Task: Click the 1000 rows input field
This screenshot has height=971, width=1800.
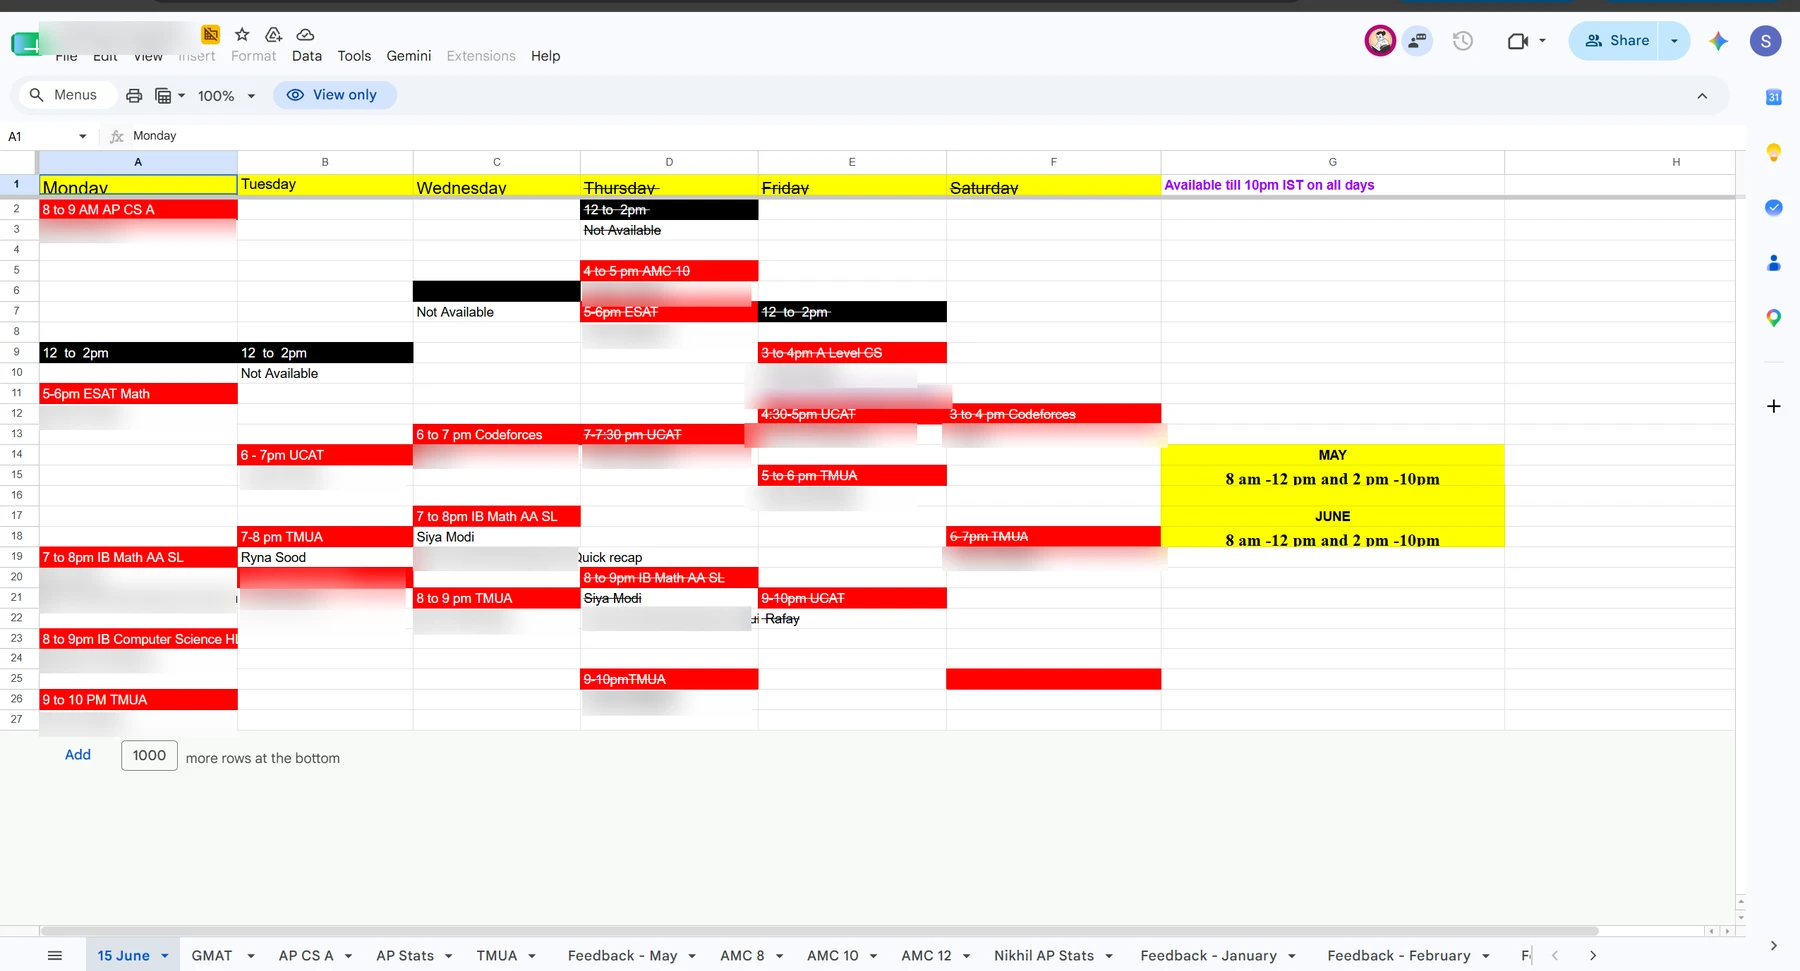Action: click(x=149, y=756)
